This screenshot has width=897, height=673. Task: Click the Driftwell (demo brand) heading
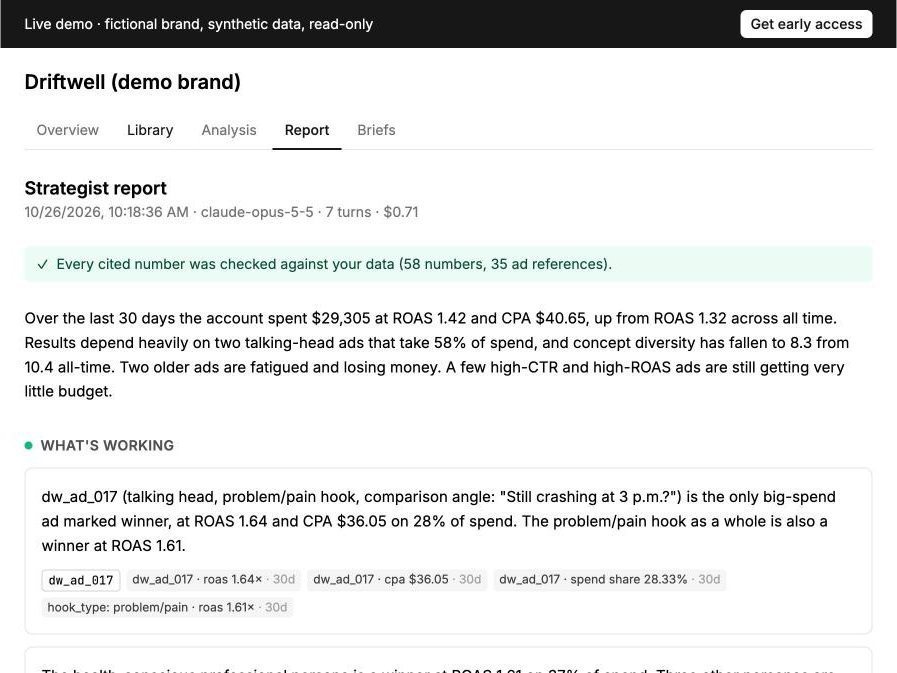(x=133, y=82)
